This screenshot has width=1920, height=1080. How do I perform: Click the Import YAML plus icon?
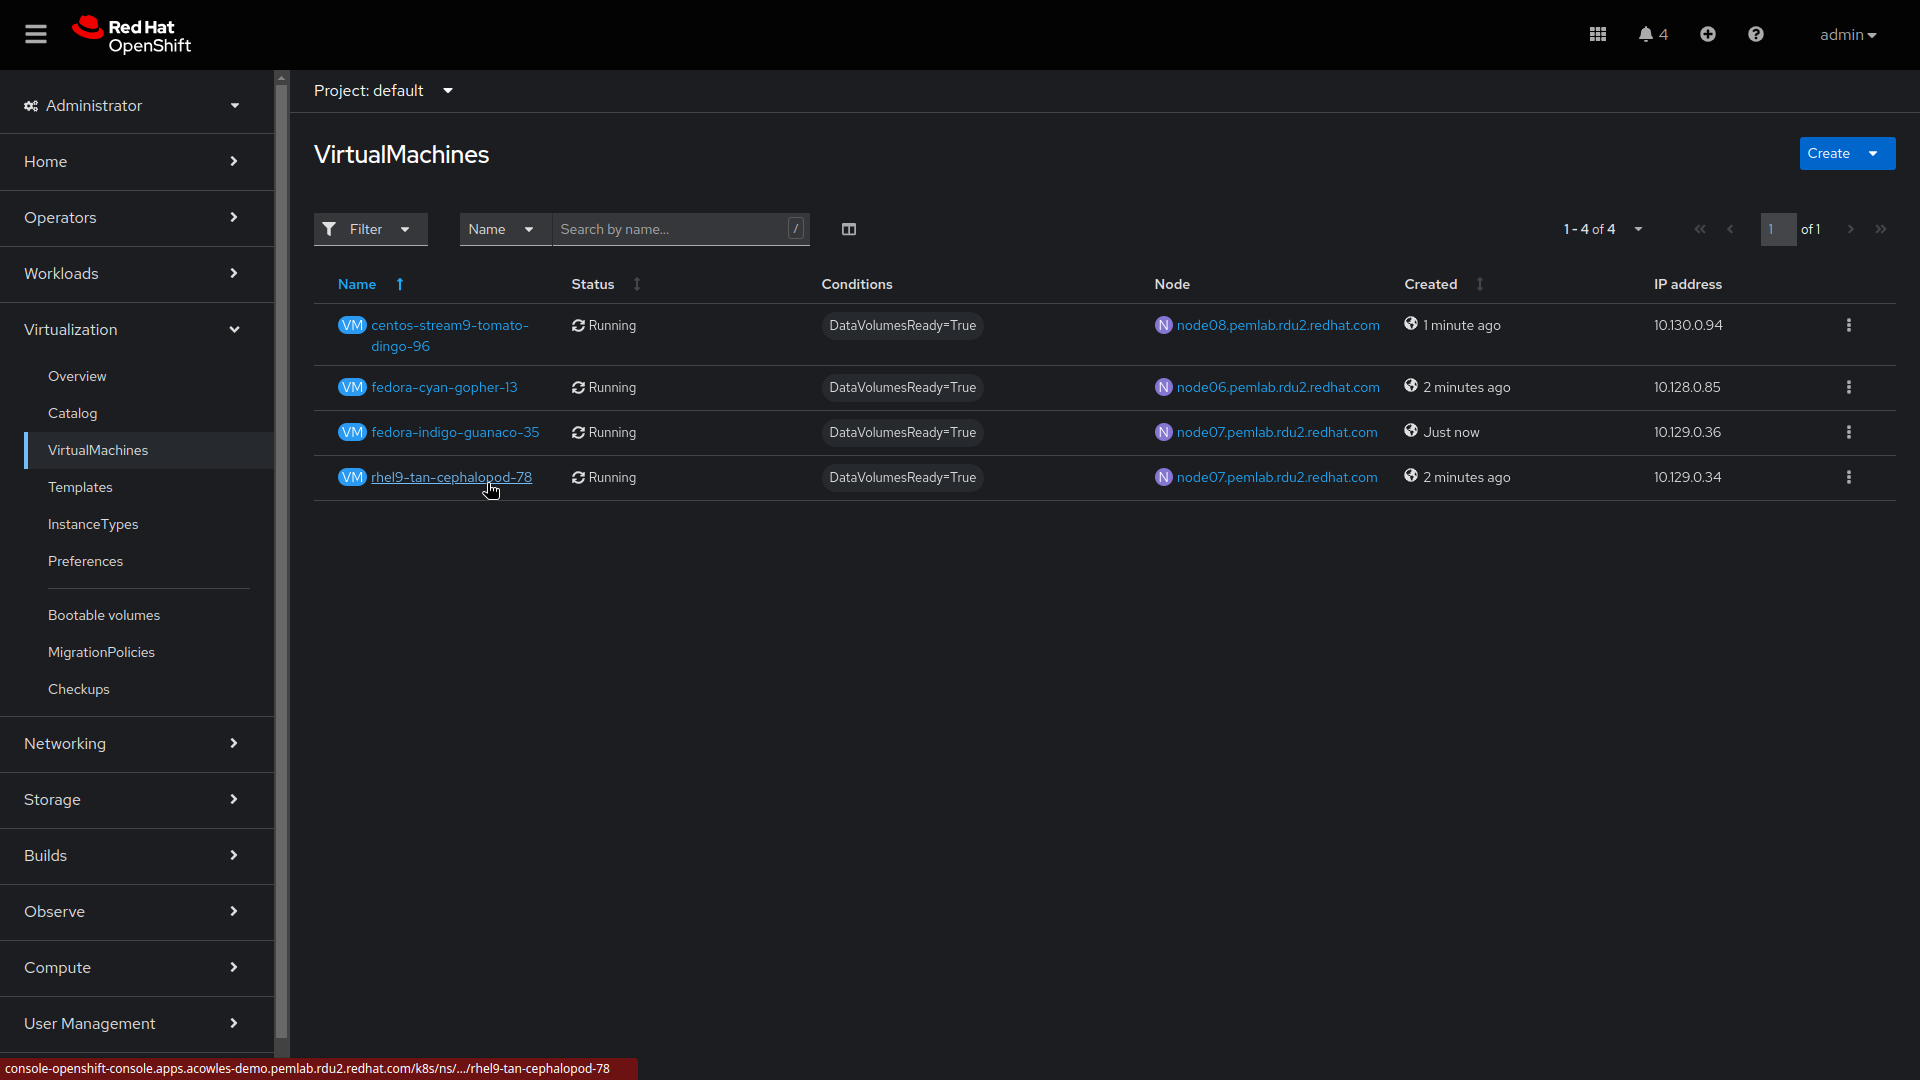click(1707, 33)
